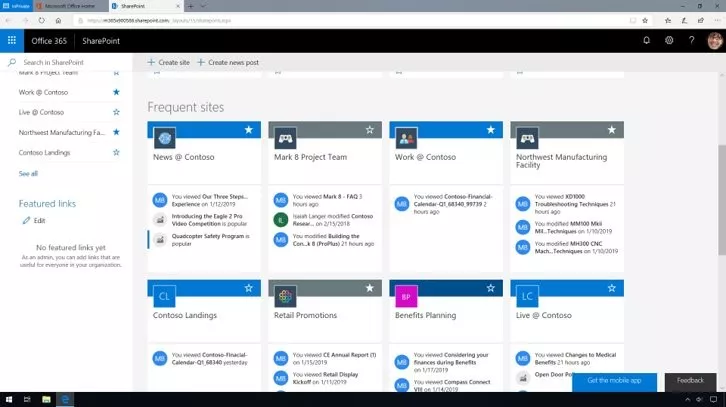
Task: Click Get the mobile app button
Action: coord(614,381)
